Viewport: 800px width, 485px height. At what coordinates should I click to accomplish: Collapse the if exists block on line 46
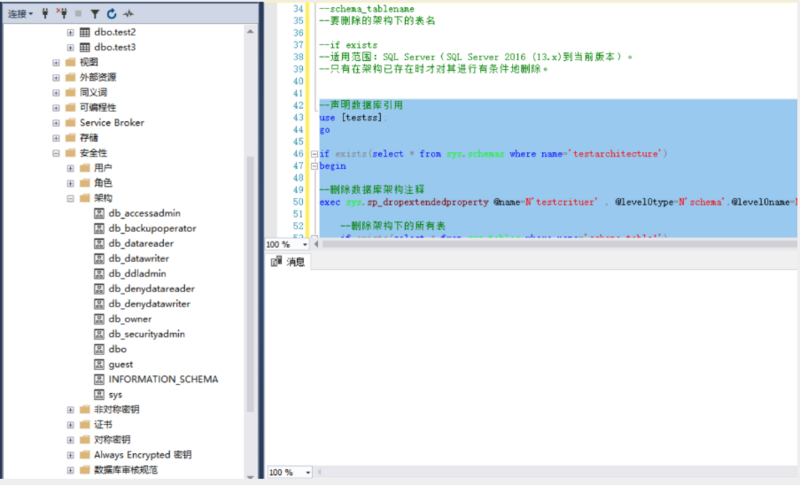[x=315, y=154]
